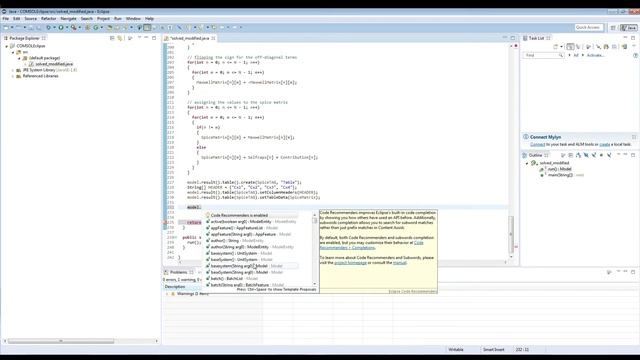Viewport: 640px width, 360px height.
Task: Click the Quick Access field
Action: [x=588, y=27]
